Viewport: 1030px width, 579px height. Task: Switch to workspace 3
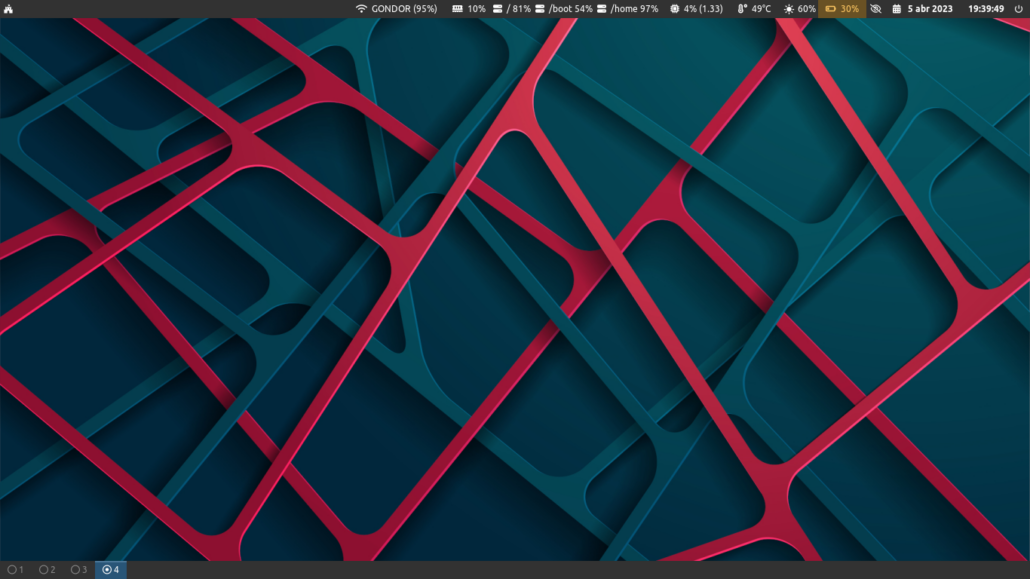(x=79, y=570)
